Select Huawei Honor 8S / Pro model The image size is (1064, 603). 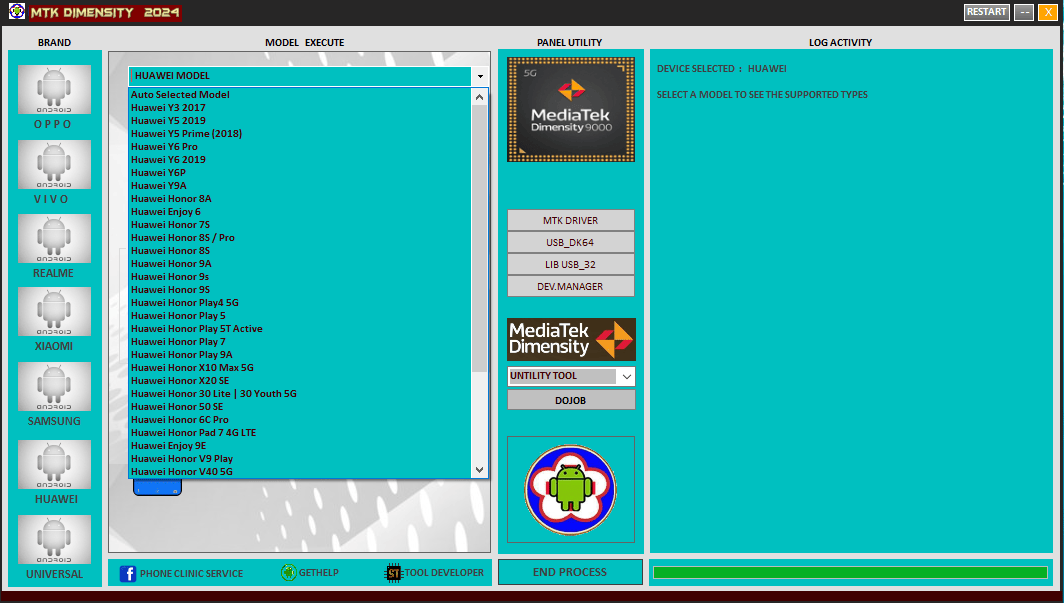[299, 237]
